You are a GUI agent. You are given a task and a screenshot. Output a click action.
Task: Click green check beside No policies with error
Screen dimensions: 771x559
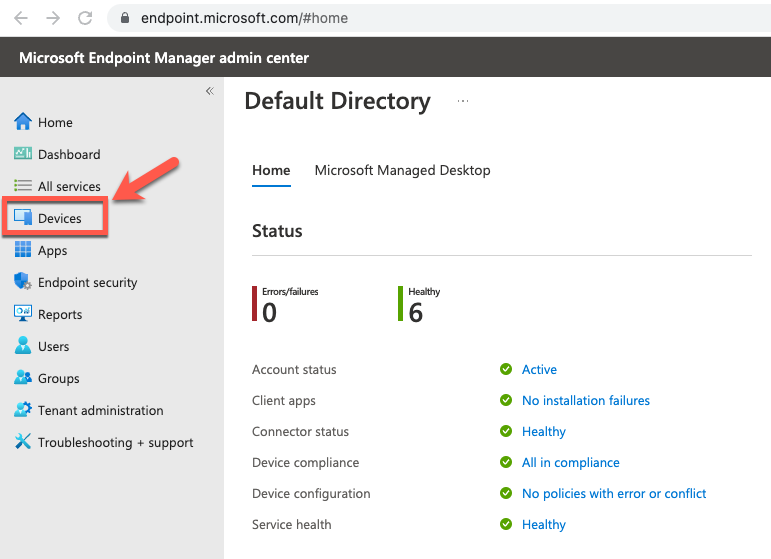coord(506,493)
